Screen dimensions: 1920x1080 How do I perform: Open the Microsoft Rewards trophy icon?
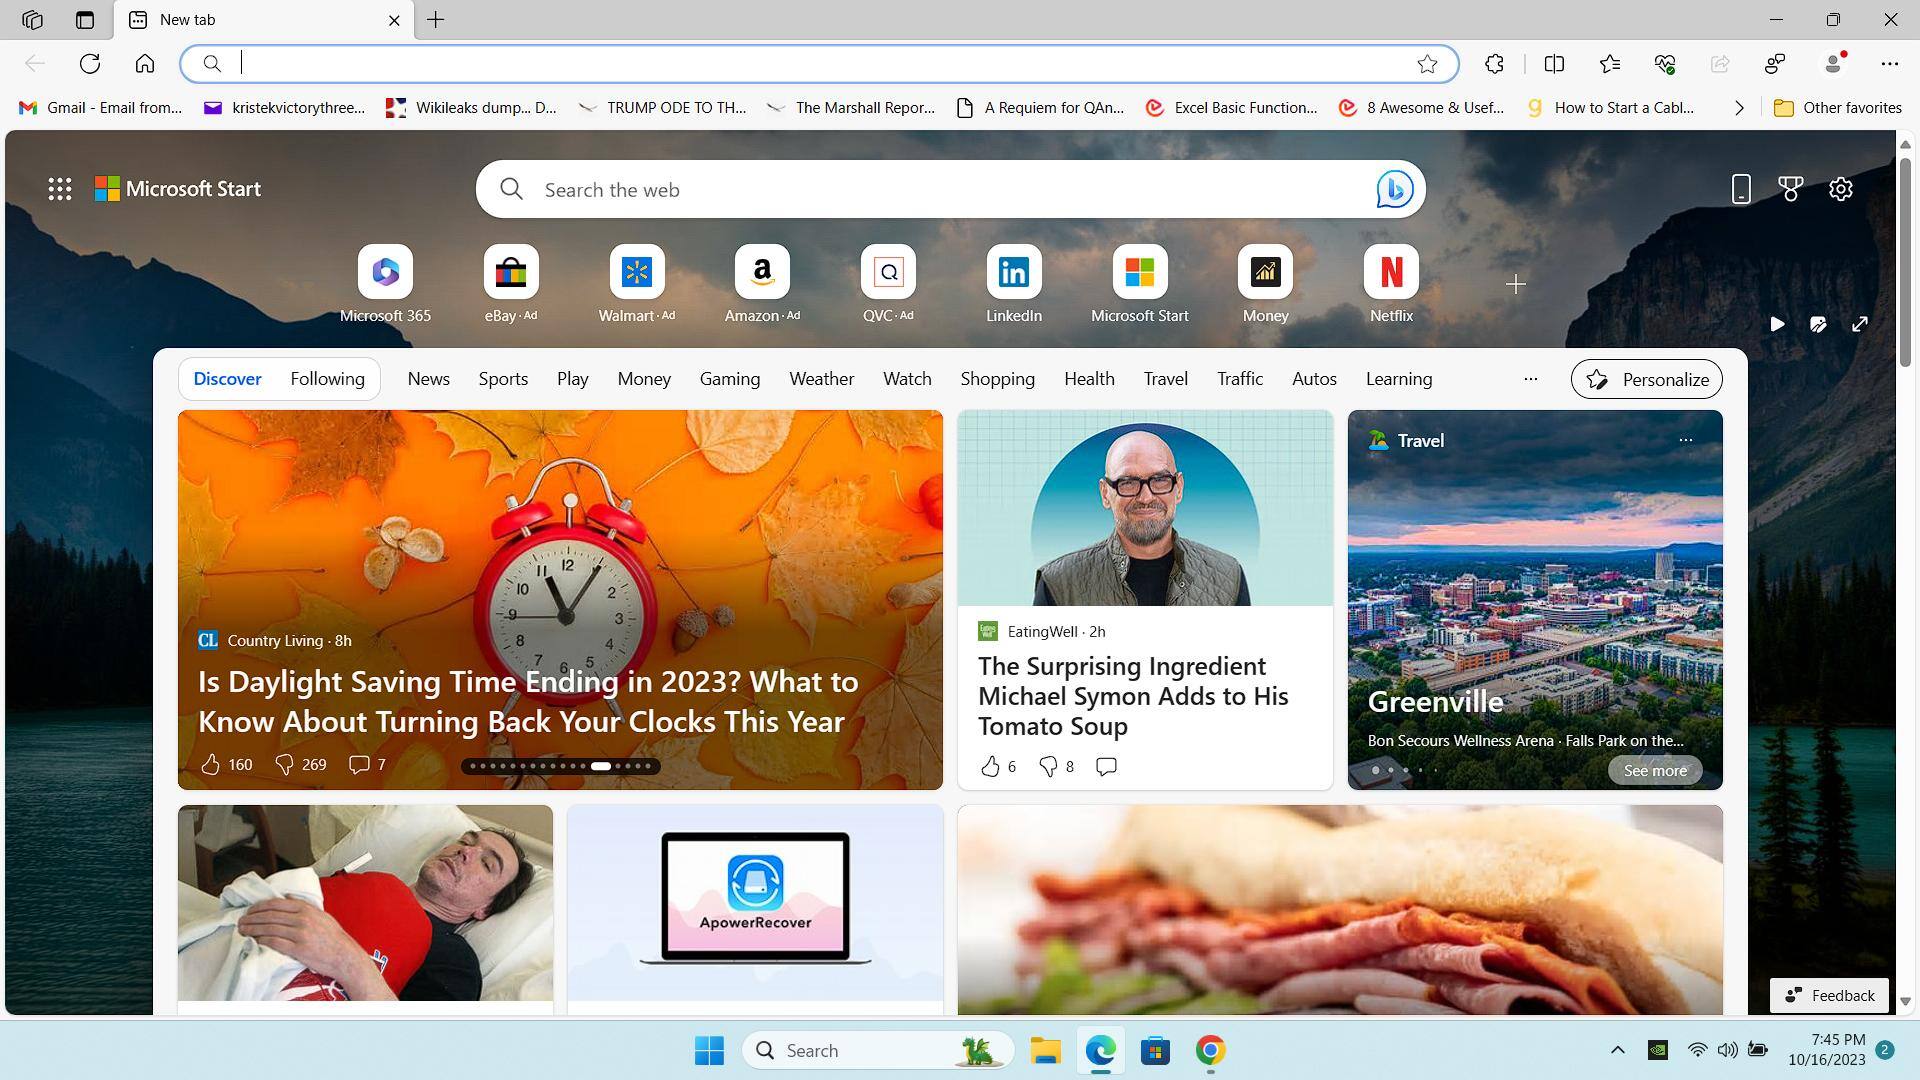(x=1790, y=189)
